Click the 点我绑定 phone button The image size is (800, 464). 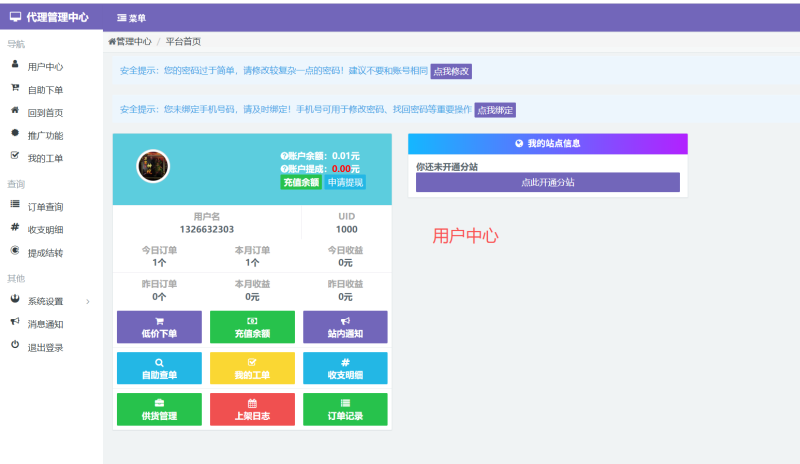495,110
